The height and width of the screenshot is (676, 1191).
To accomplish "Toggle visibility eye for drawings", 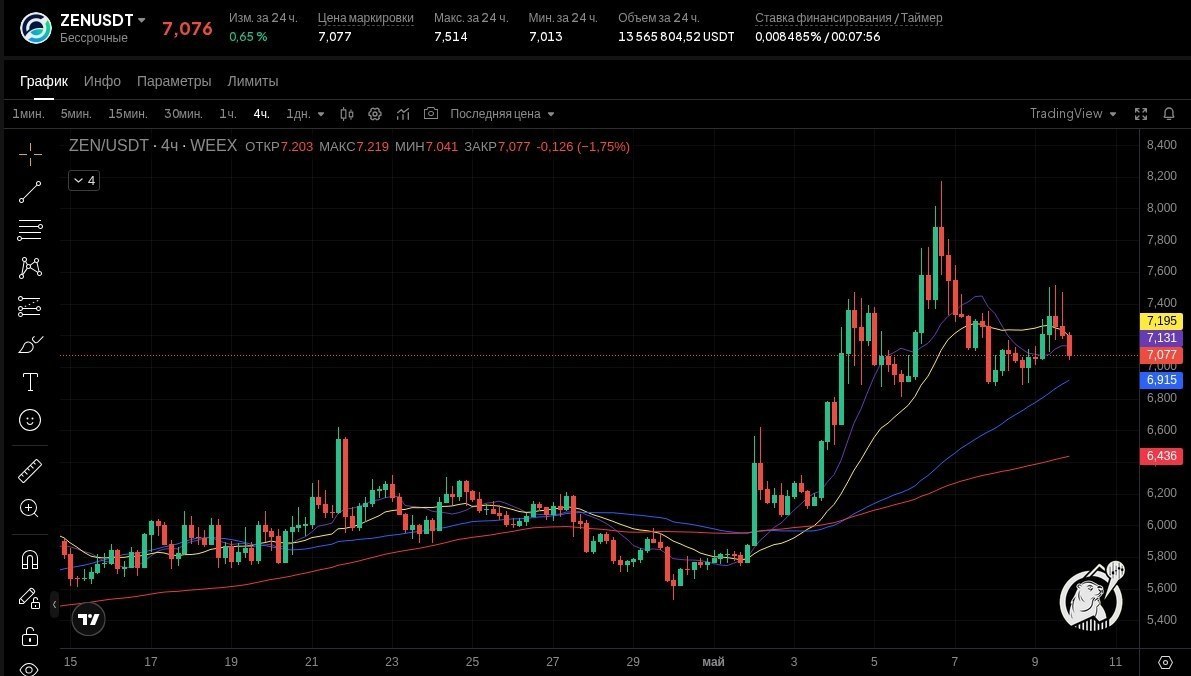I will (29, 668).
